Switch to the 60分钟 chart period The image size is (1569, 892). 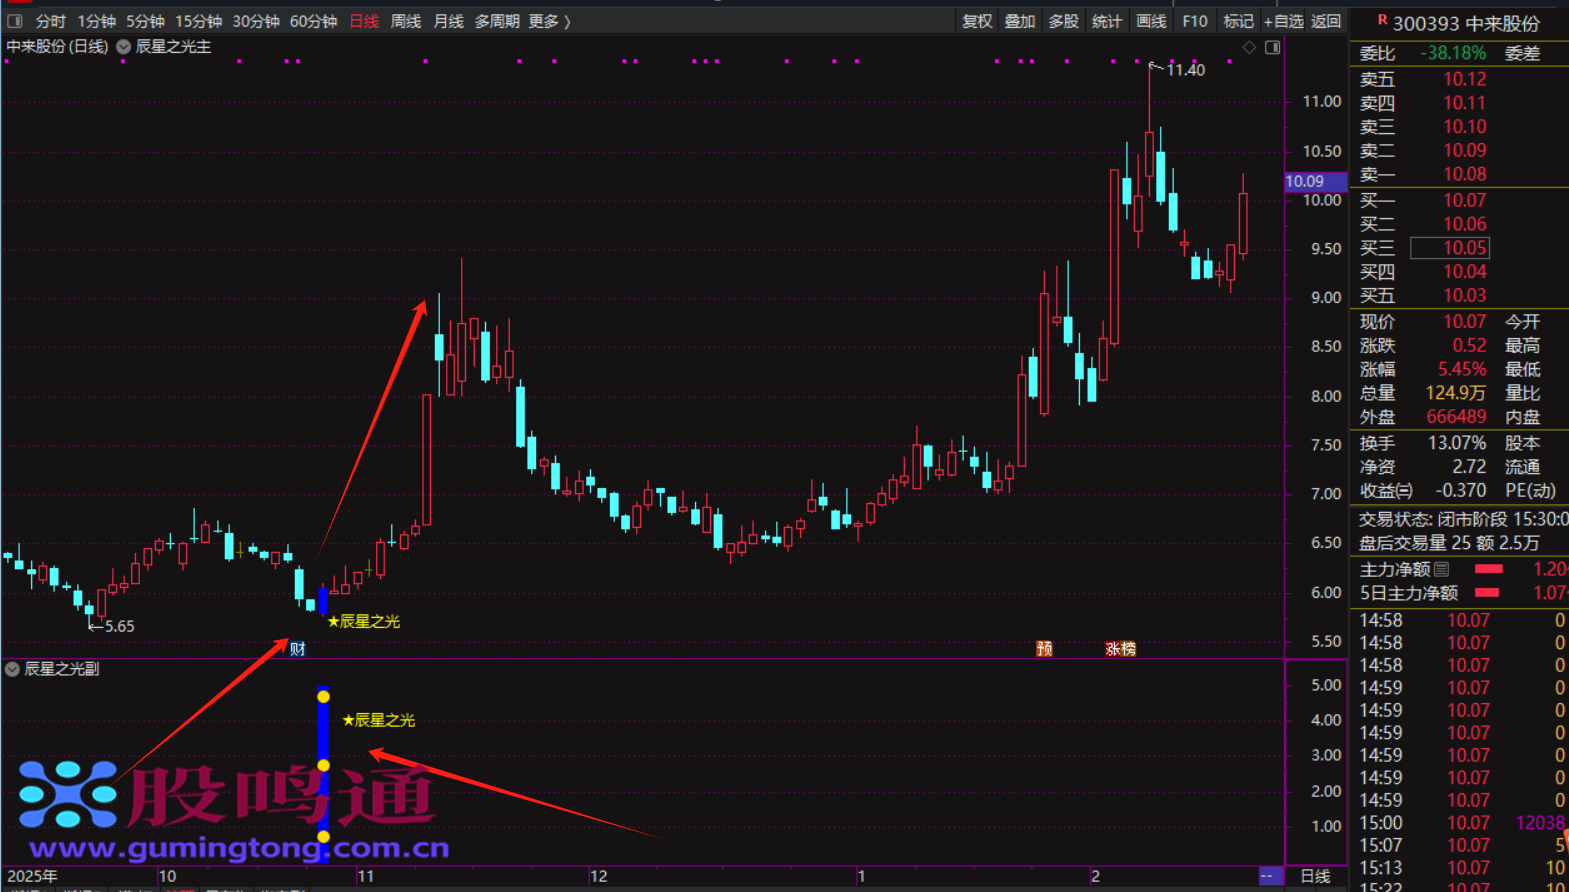click(x=313, y=21)
